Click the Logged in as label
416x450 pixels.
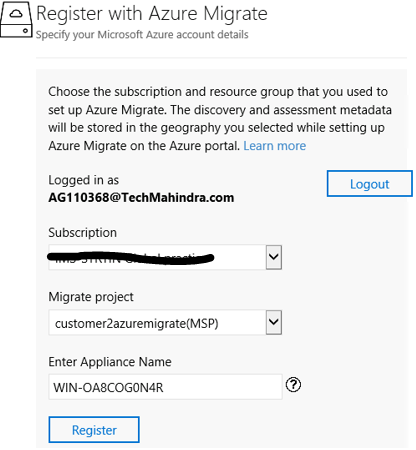(x=84, y=180)
